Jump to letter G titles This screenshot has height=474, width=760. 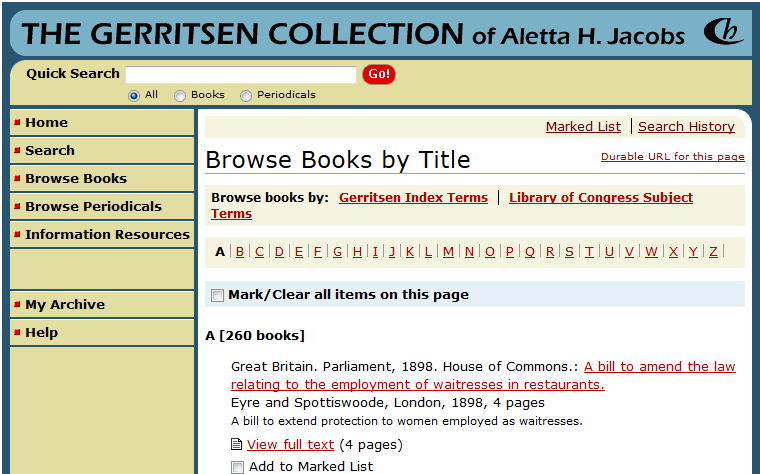[337, 252]
